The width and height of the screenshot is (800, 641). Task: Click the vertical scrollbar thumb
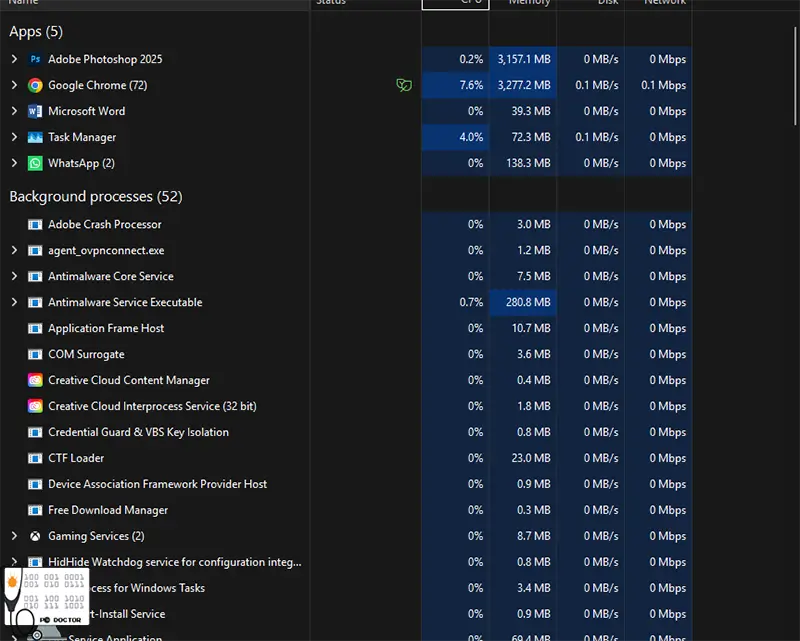(x=795, y=76)
